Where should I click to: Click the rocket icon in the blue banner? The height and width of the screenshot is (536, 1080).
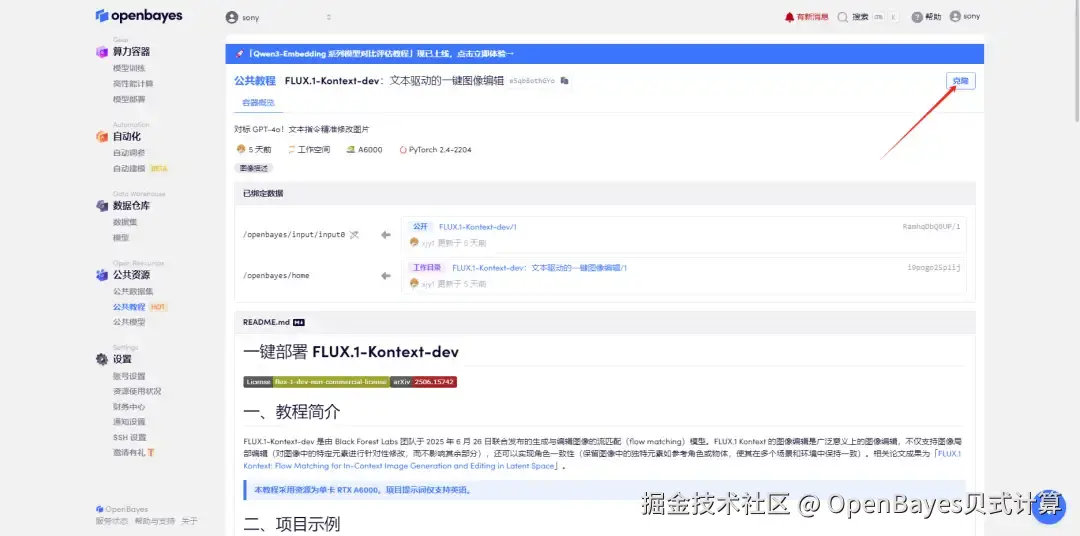[239, 54]
